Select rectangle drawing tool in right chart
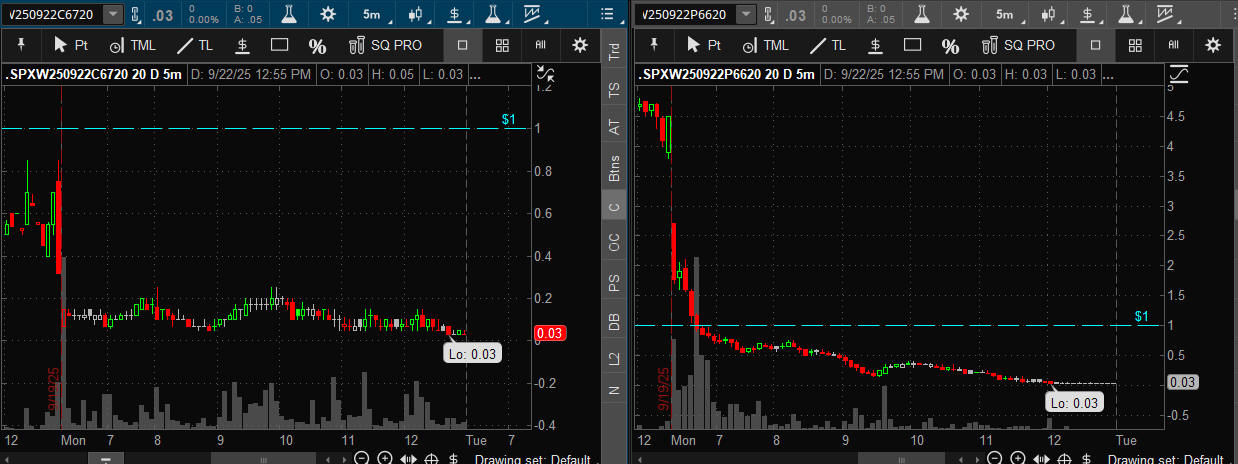Screen dimensions: 1238x464 (x=913, y=44)
